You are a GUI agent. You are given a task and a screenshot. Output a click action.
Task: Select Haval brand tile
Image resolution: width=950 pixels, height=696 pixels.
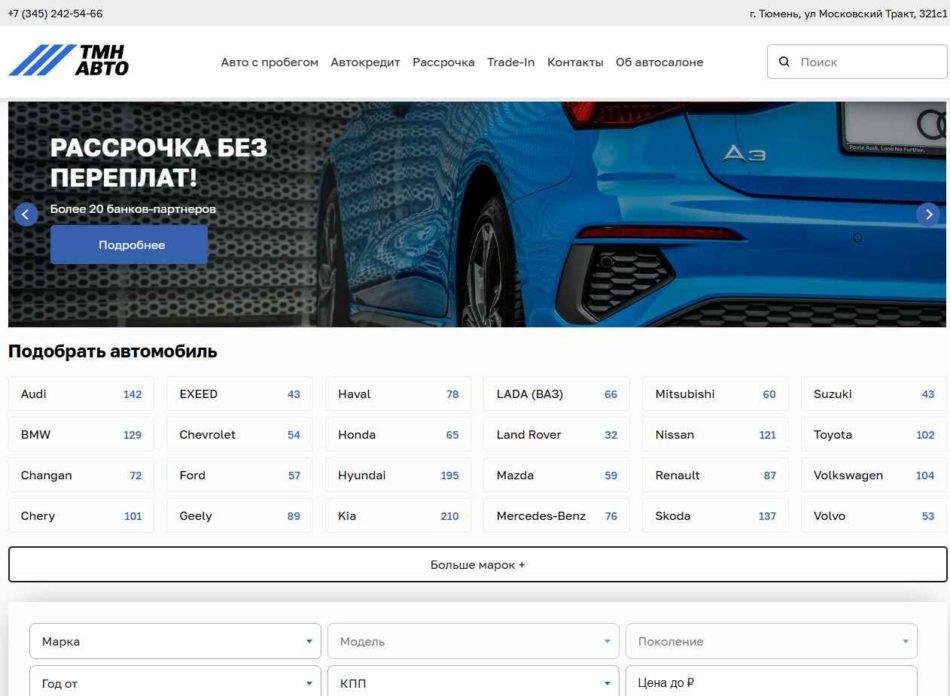[x=398, y=394]
